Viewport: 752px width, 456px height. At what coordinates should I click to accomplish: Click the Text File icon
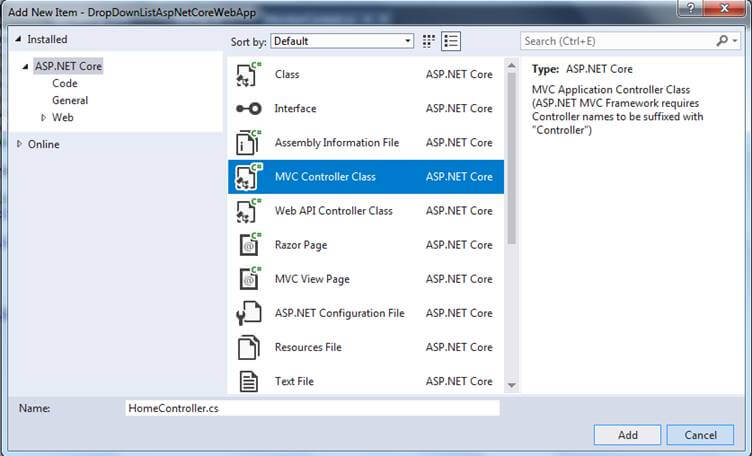pyautogui.click(x=248, y=381)
